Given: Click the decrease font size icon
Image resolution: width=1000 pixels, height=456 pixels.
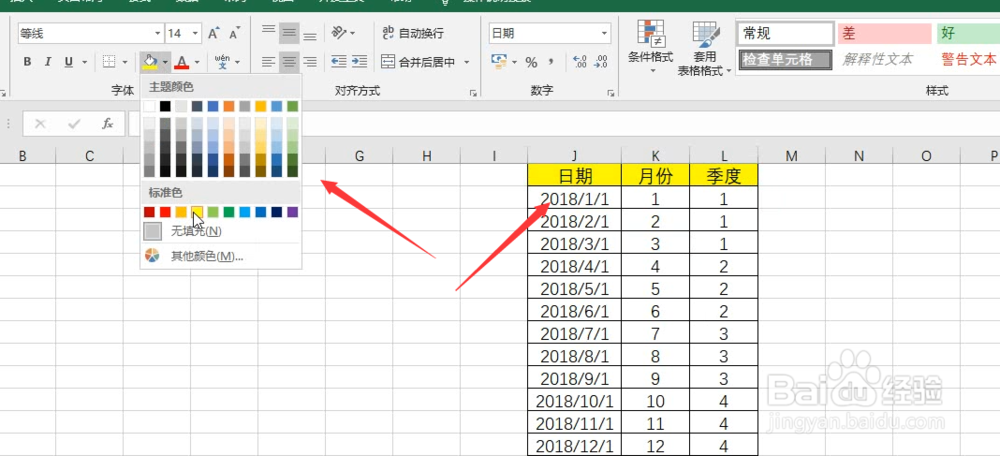Looking at the screenshot, I should click(x=235, y=33).
